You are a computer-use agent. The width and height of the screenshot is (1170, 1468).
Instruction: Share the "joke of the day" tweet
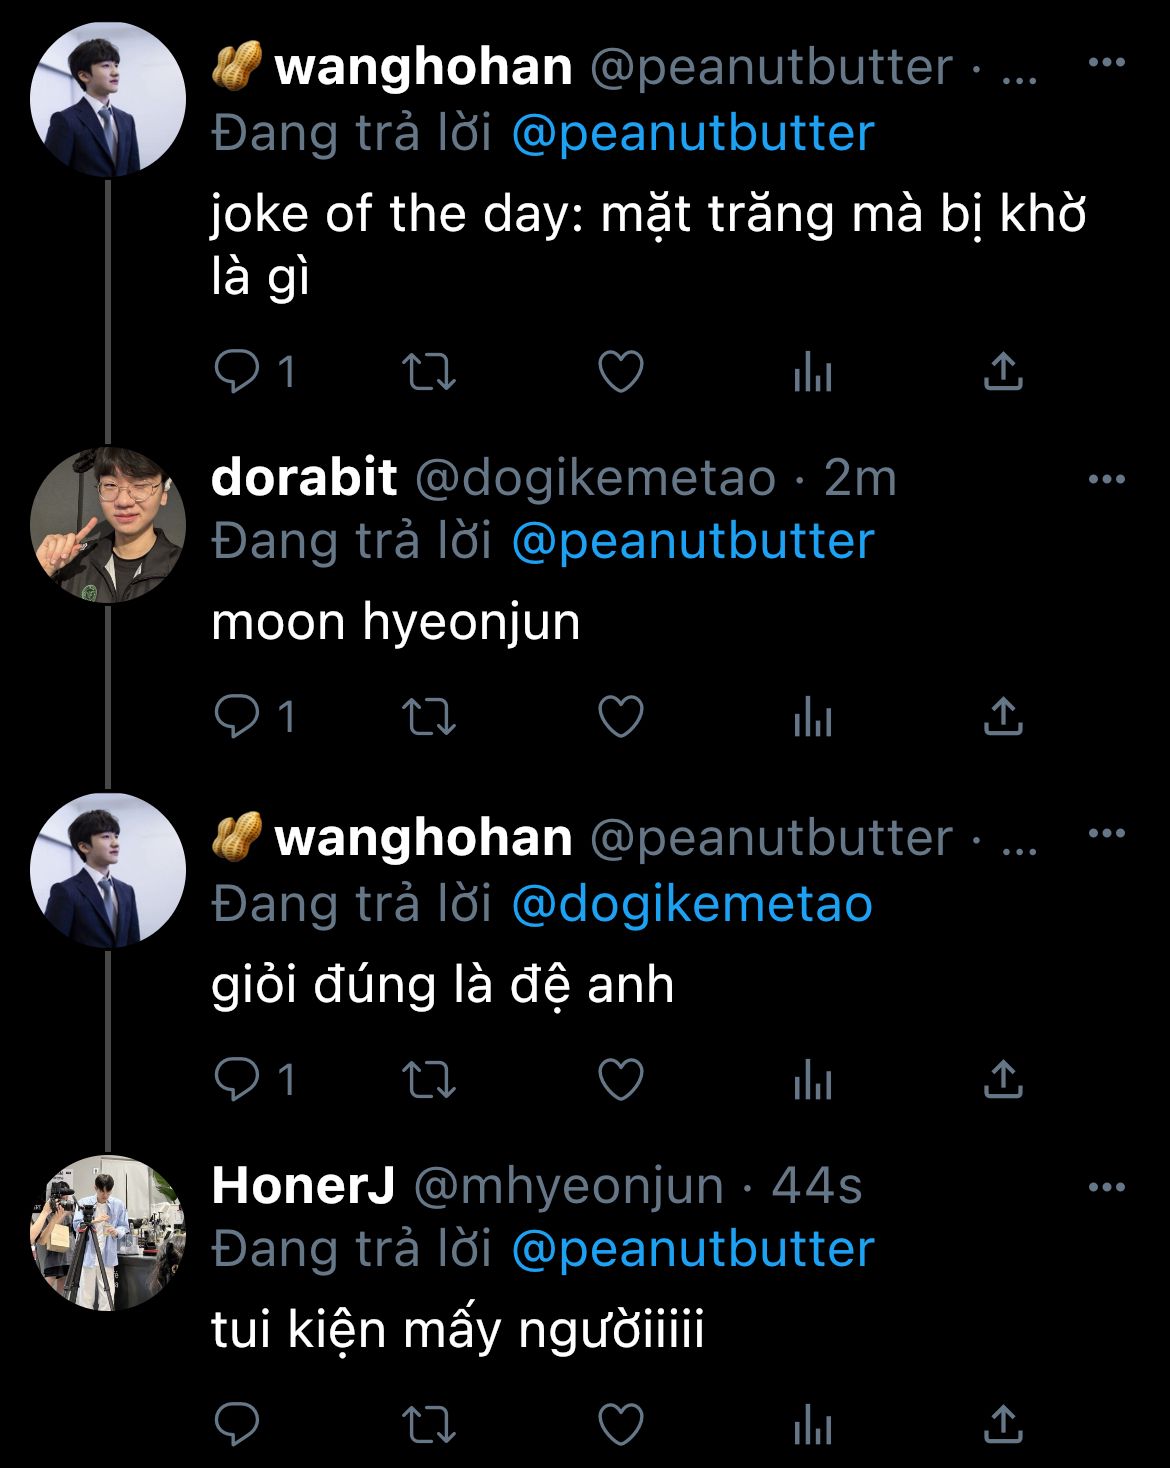pos(1003,372)
